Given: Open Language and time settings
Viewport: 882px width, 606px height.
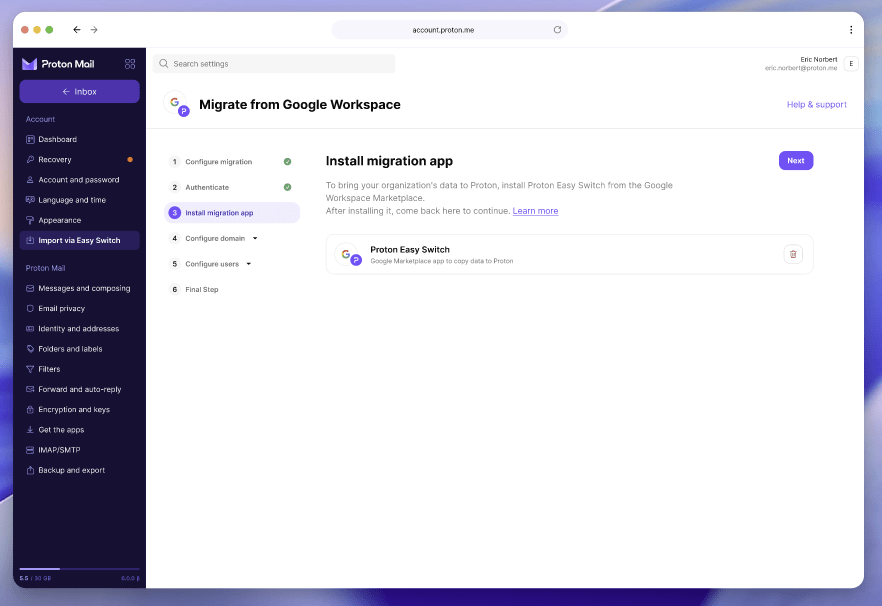Looking at the screenshot, I should 79,200.
